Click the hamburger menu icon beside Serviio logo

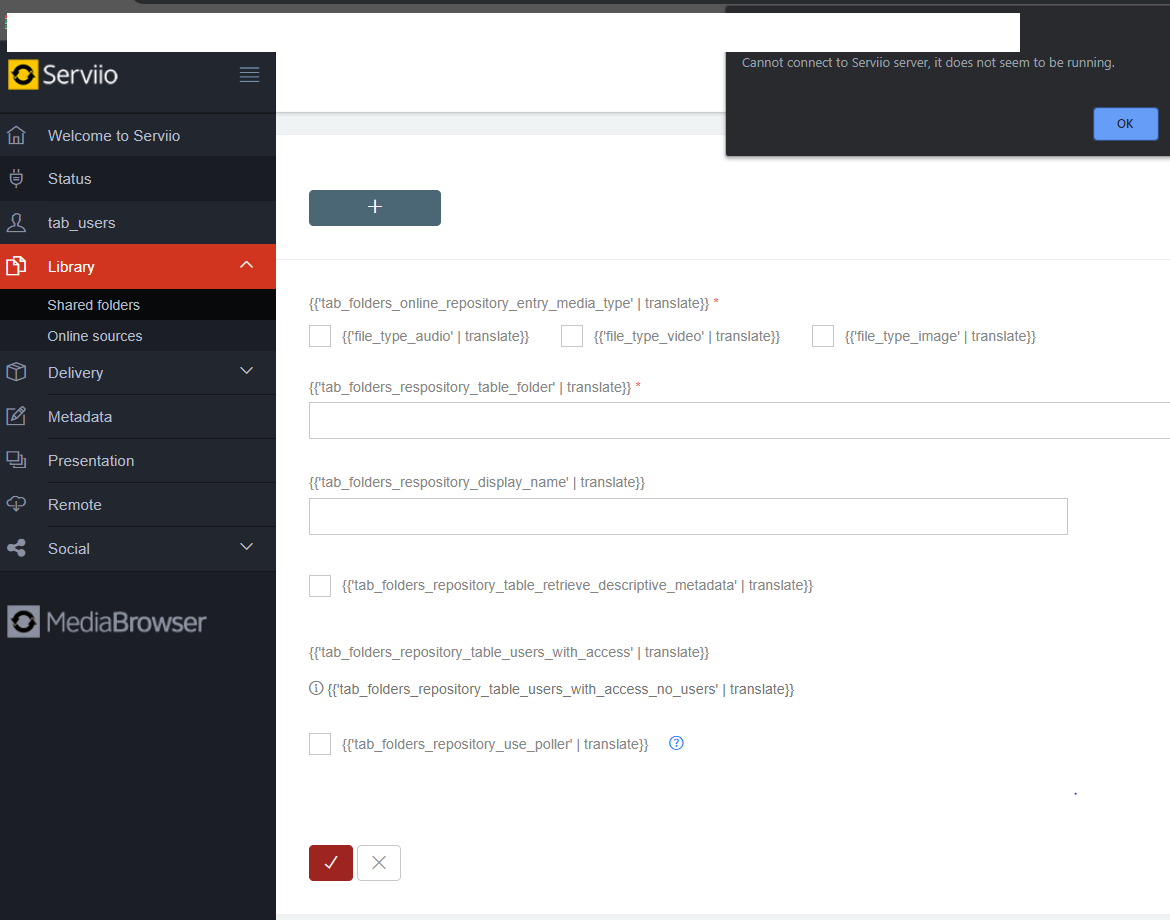pyautogui.click(x=249, y=75)
